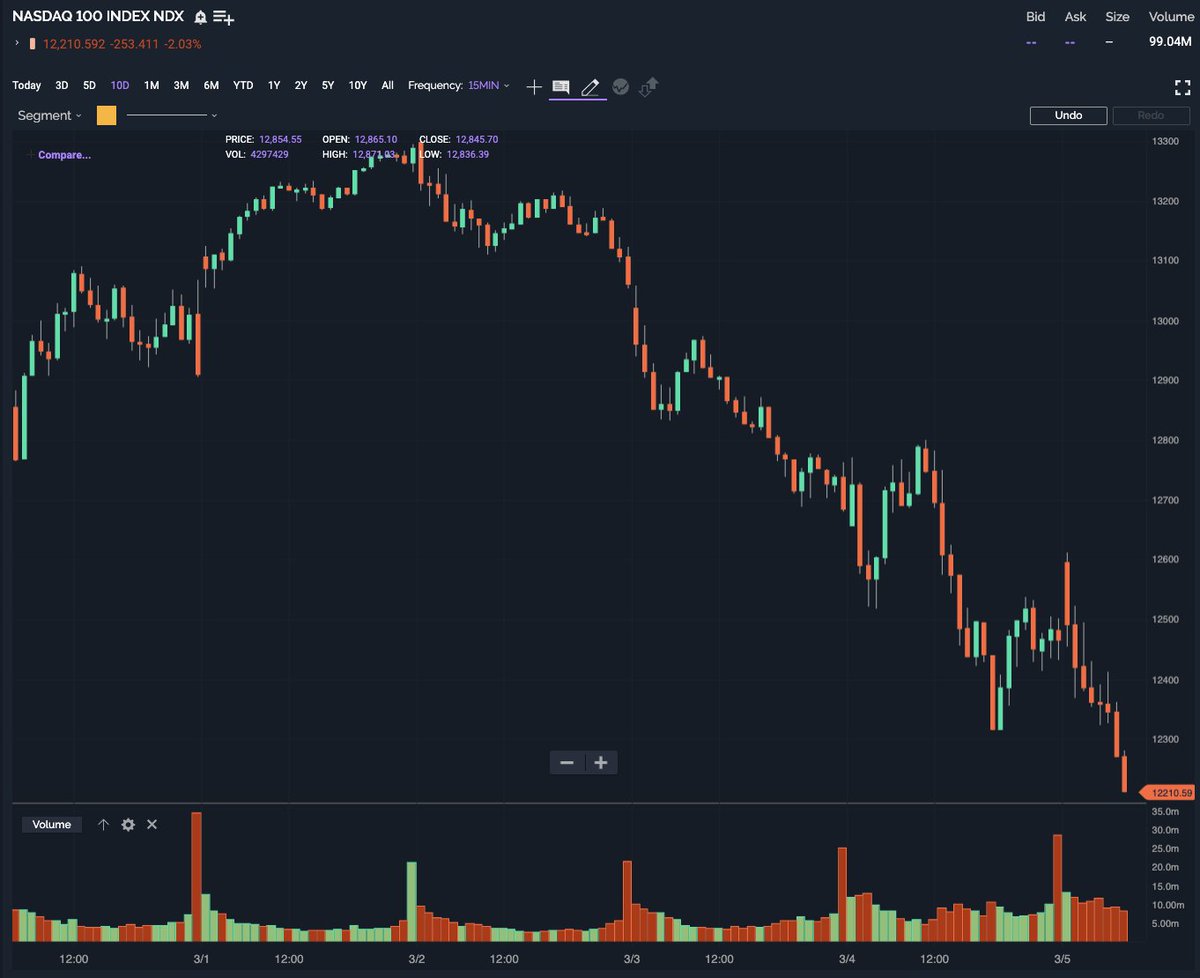Viewport: 1200px width, 978px height.
Task: Select the Today time range
Action: (x=27, y=86)
